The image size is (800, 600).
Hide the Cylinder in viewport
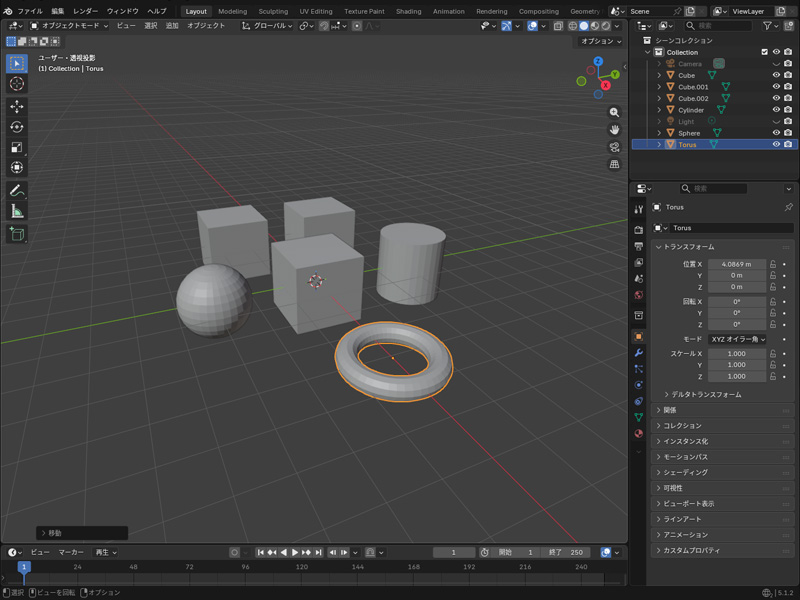click(x=776, y=110)
